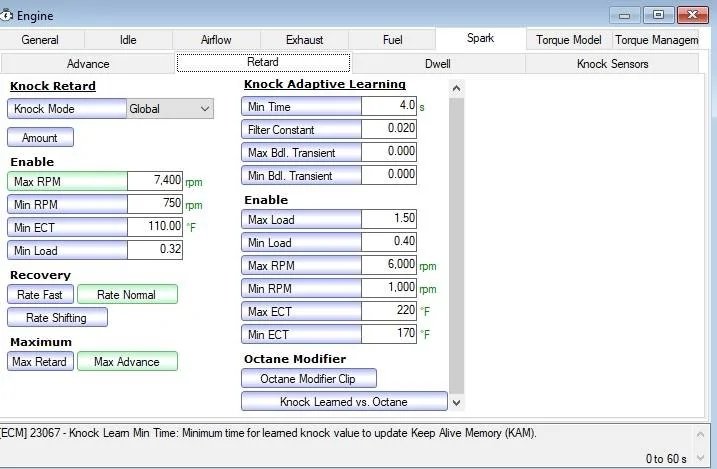
Task: Select the Knock Retard Max RPM label
Action: click(x=67, y=181)
